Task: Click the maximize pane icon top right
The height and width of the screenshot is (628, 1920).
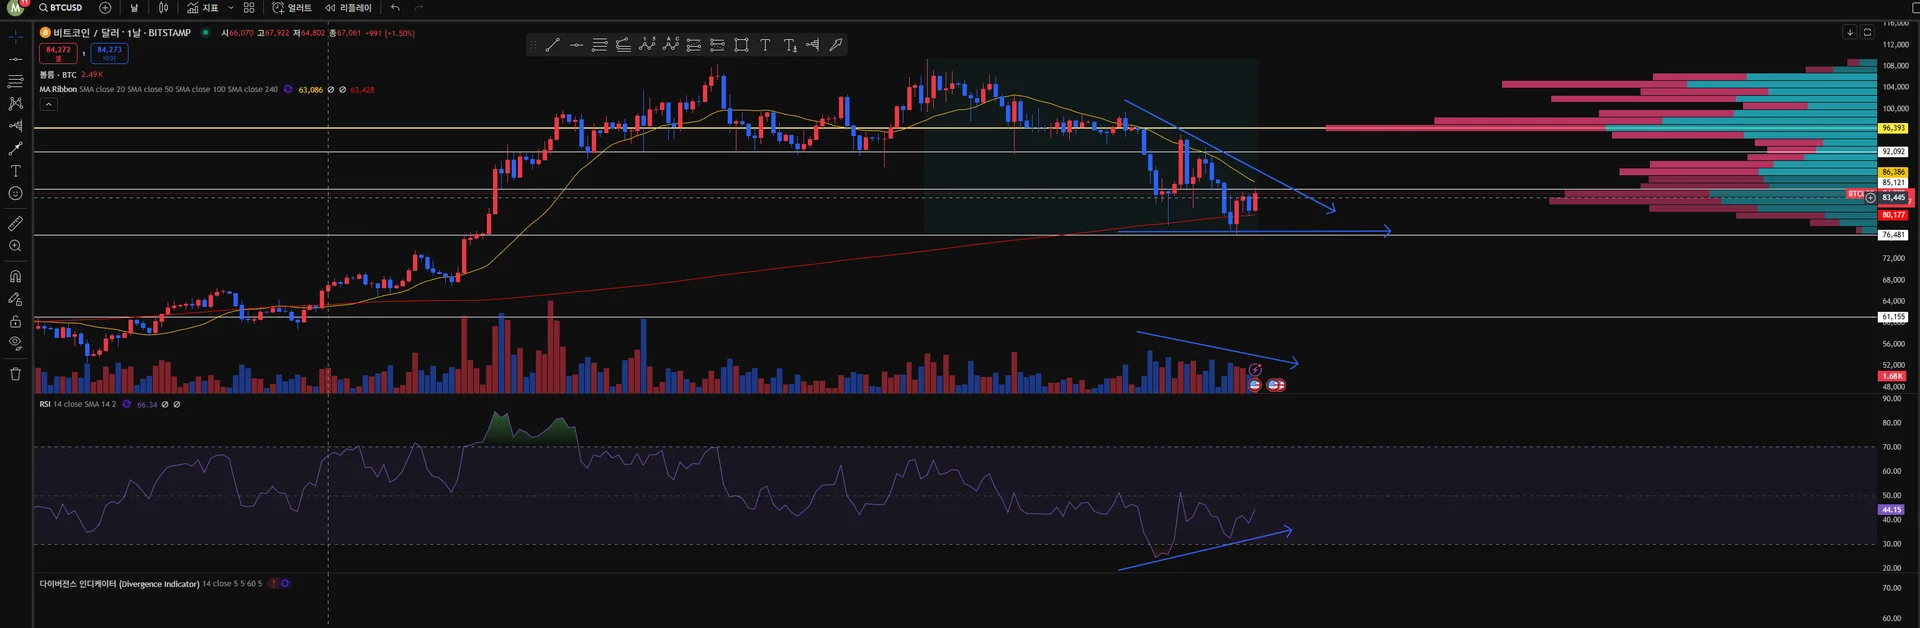Action: [1867, 32]
